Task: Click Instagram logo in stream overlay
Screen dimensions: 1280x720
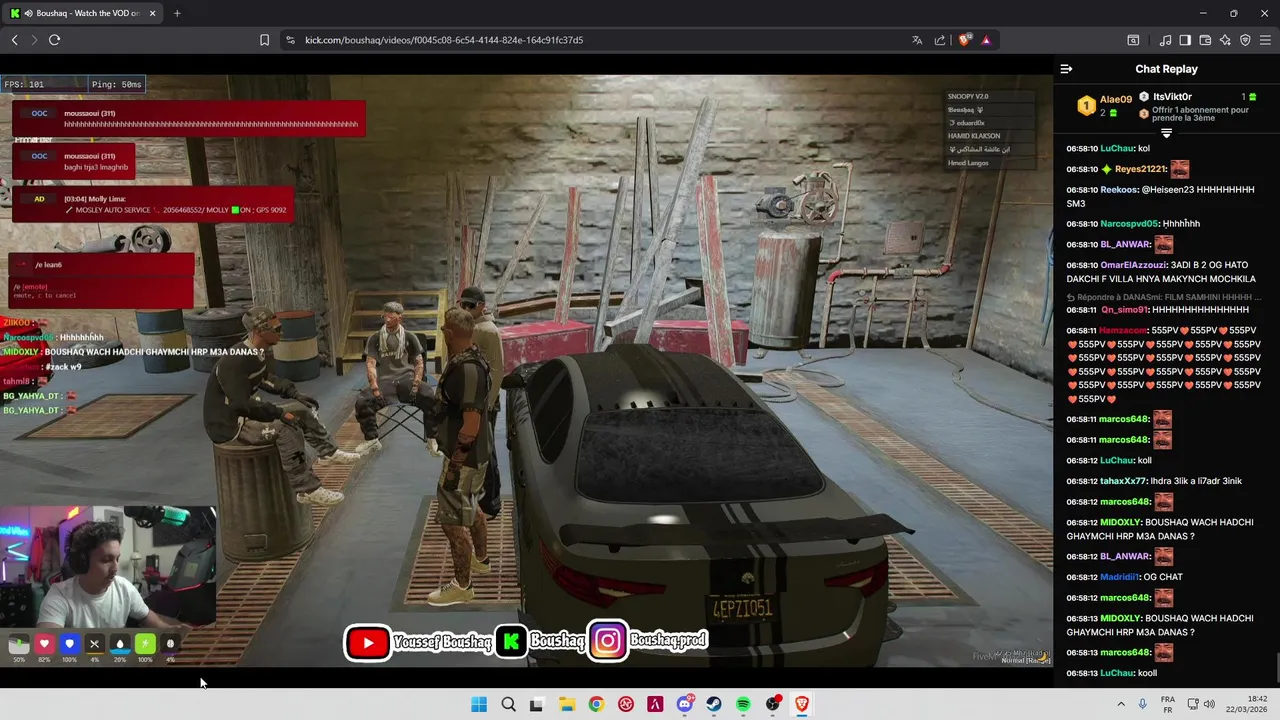Action: click(x=607, y=642)
